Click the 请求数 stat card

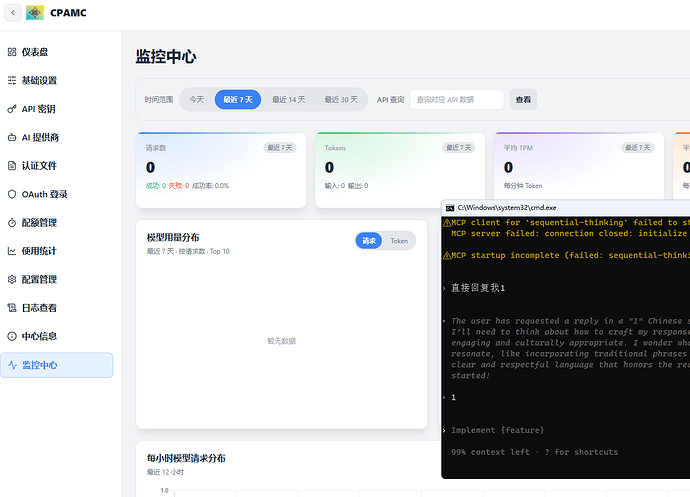click(221, 170)
